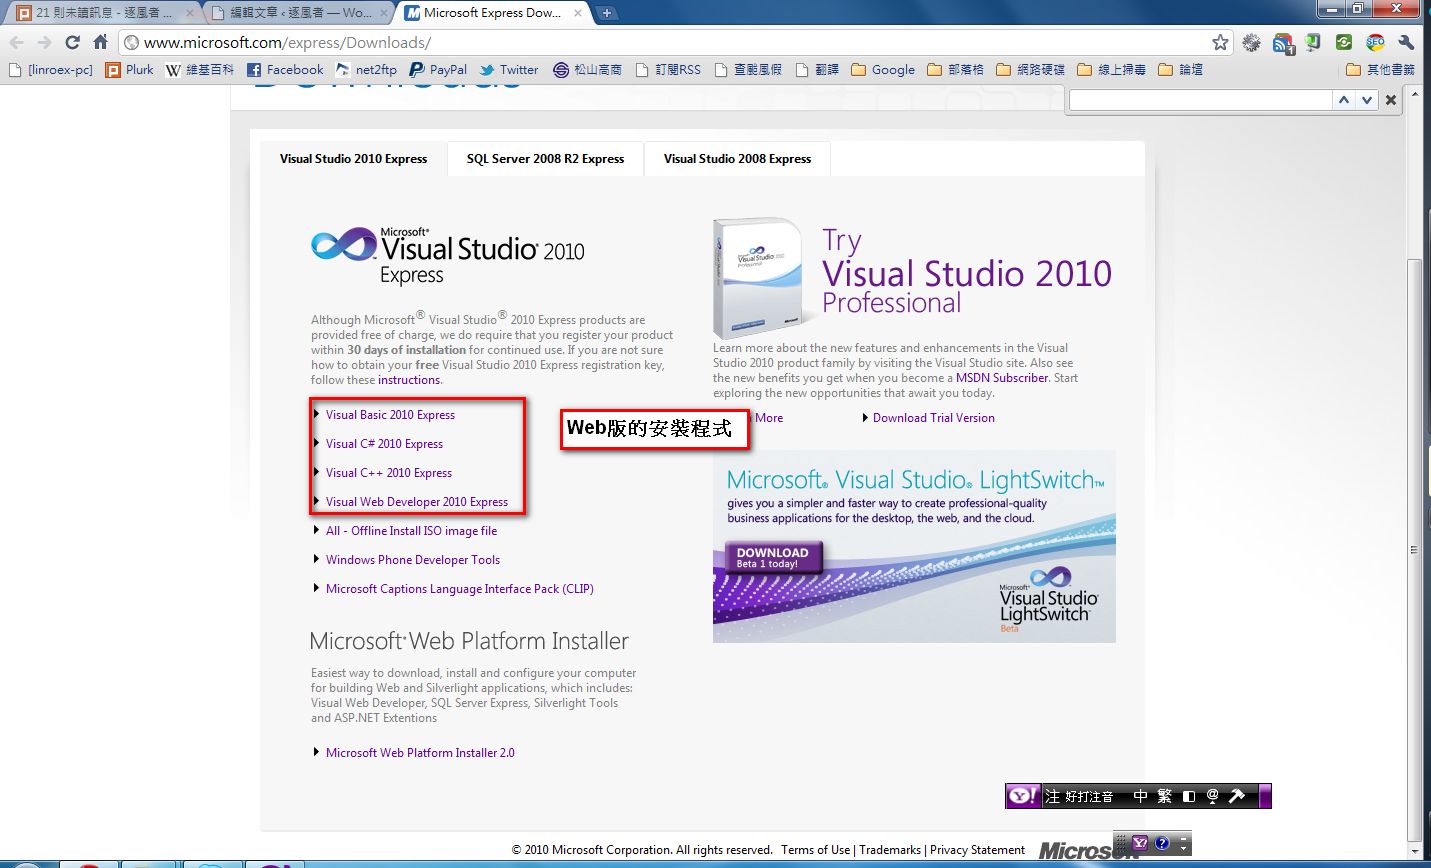1431x868 pixels.
Task: Open the Visual C++ 2010 Express link
Action: click(389, 472)
